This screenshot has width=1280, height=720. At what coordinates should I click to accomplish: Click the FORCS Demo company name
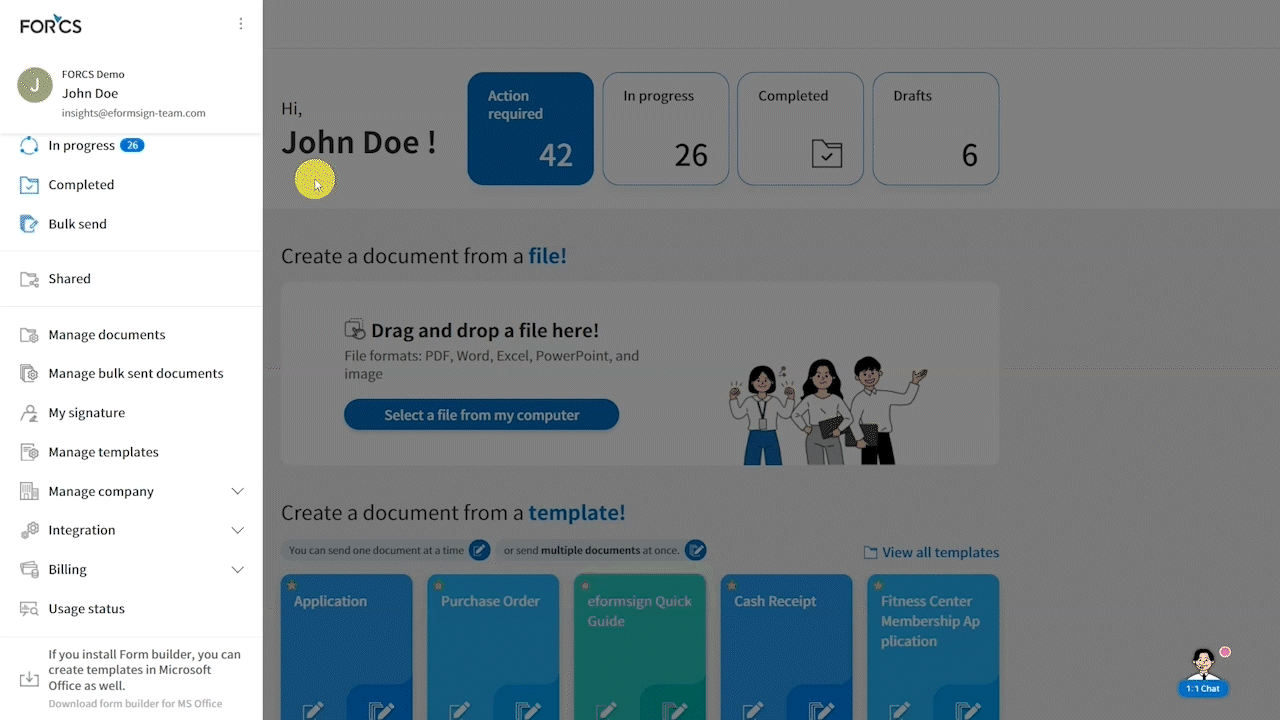coord(93,74)
